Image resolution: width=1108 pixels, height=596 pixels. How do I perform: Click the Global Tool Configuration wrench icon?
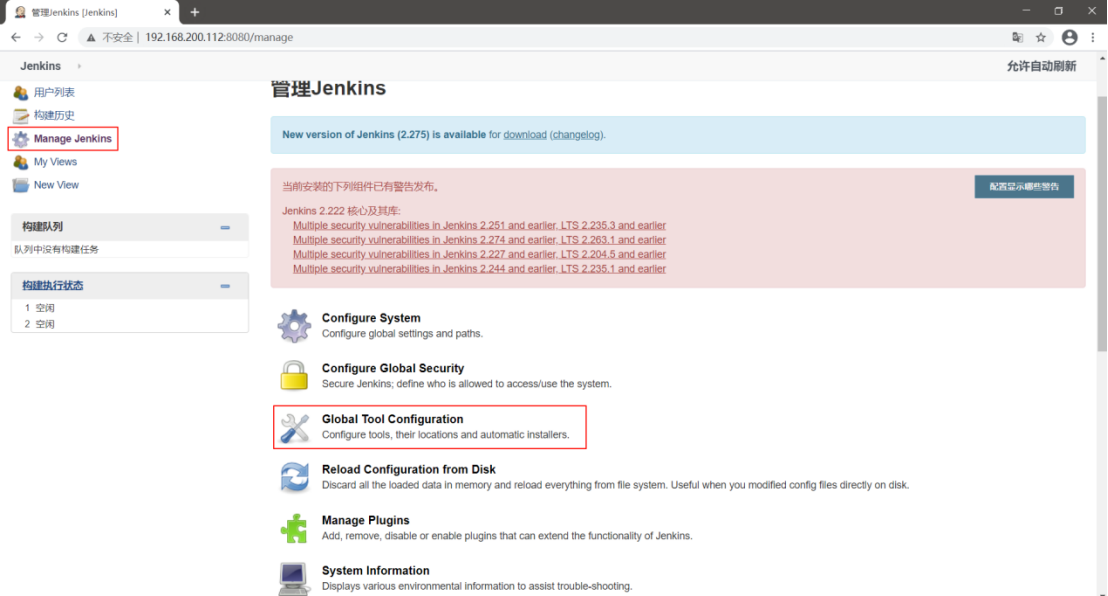tap(295, 427)
